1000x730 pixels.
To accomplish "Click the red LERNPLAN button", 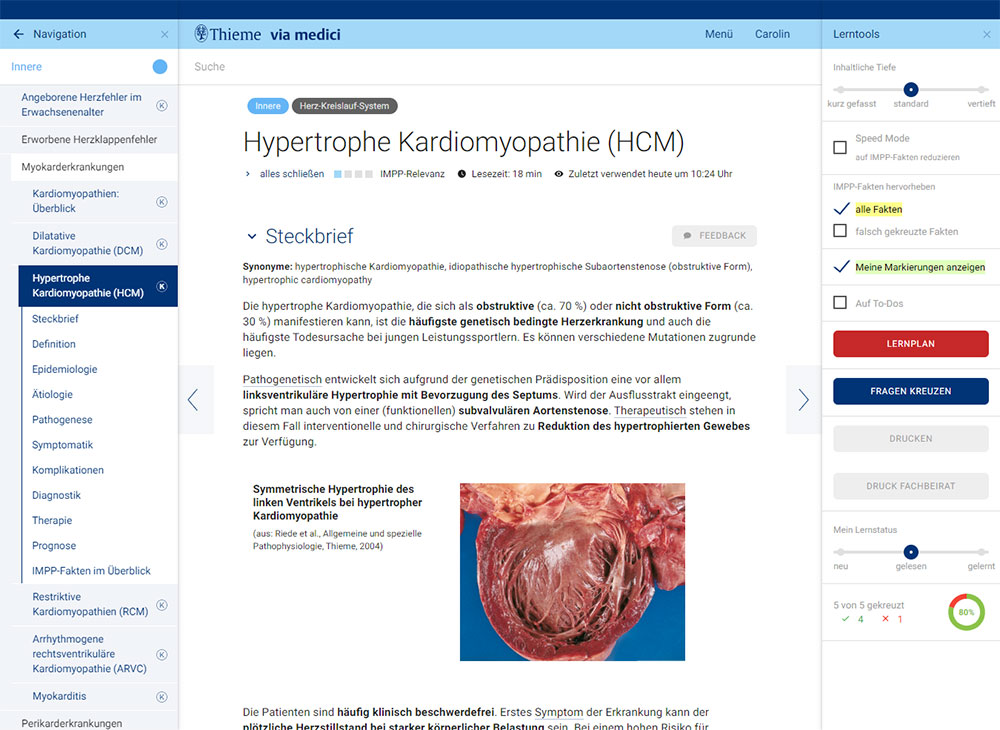I will click(911, 344).
